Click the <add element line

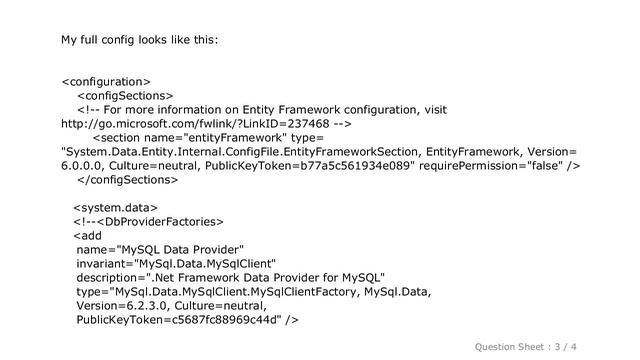pyautogui.click(x=88, y=236)
